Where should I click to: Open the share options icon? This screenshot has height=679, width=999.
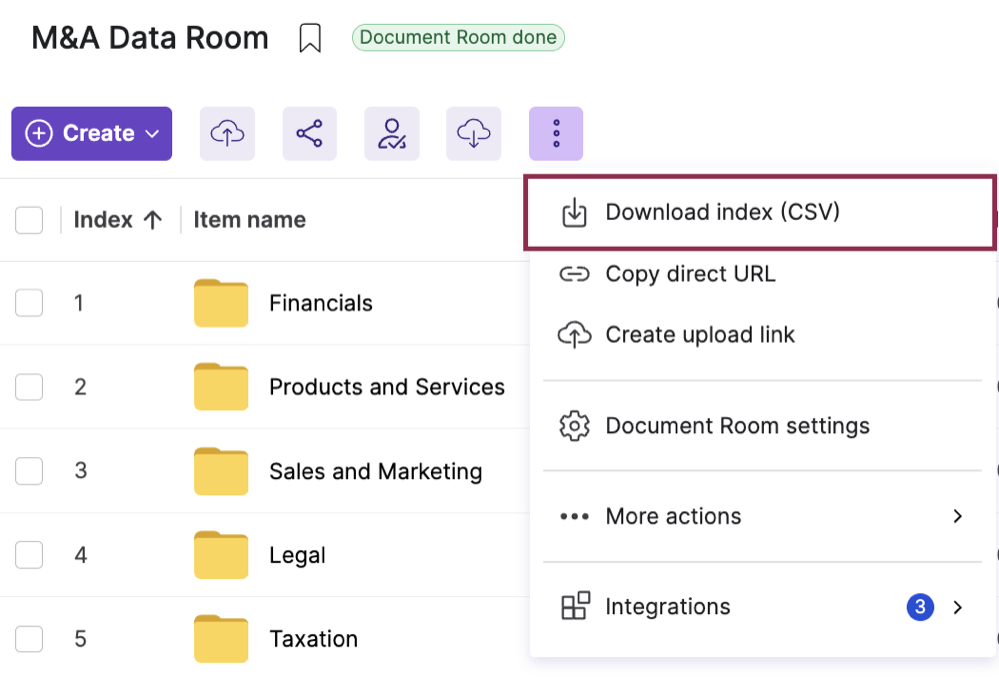click(x=309, y=133)
